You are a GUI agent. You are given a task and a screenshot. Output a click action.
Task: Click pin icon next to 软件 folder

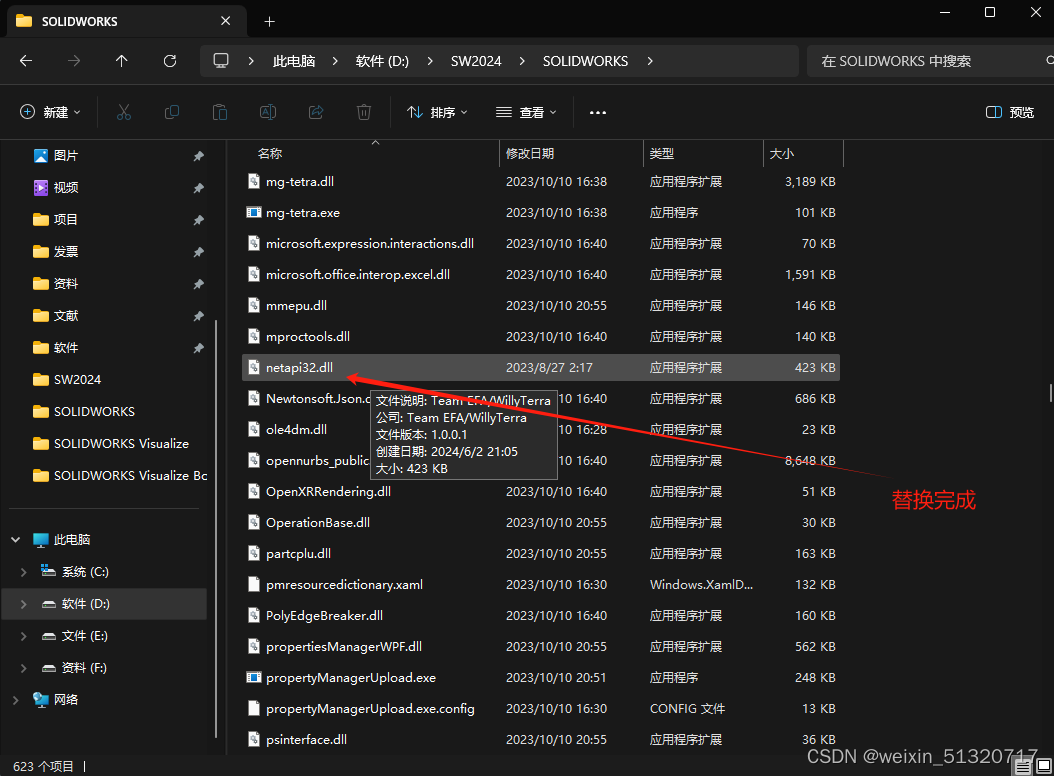[198, 348]
